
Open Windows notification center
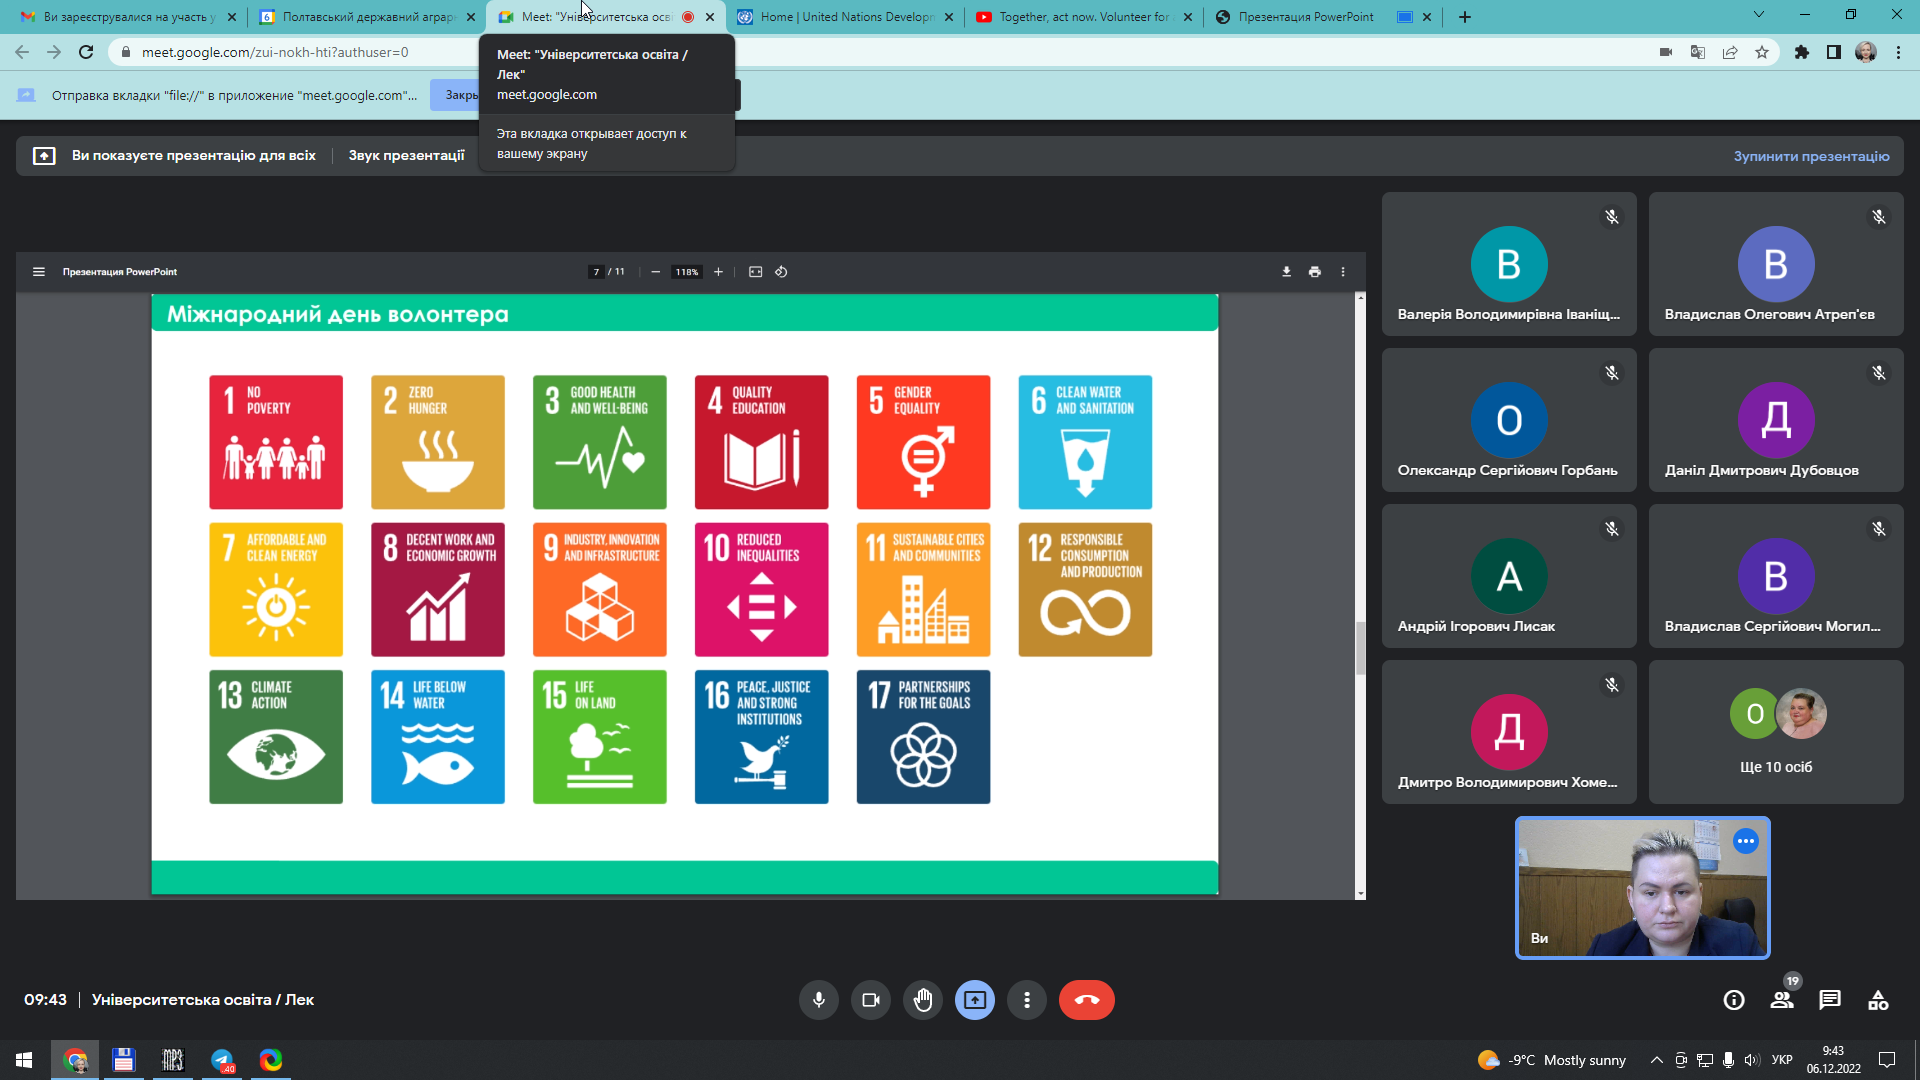[x=1887, y=1060]
